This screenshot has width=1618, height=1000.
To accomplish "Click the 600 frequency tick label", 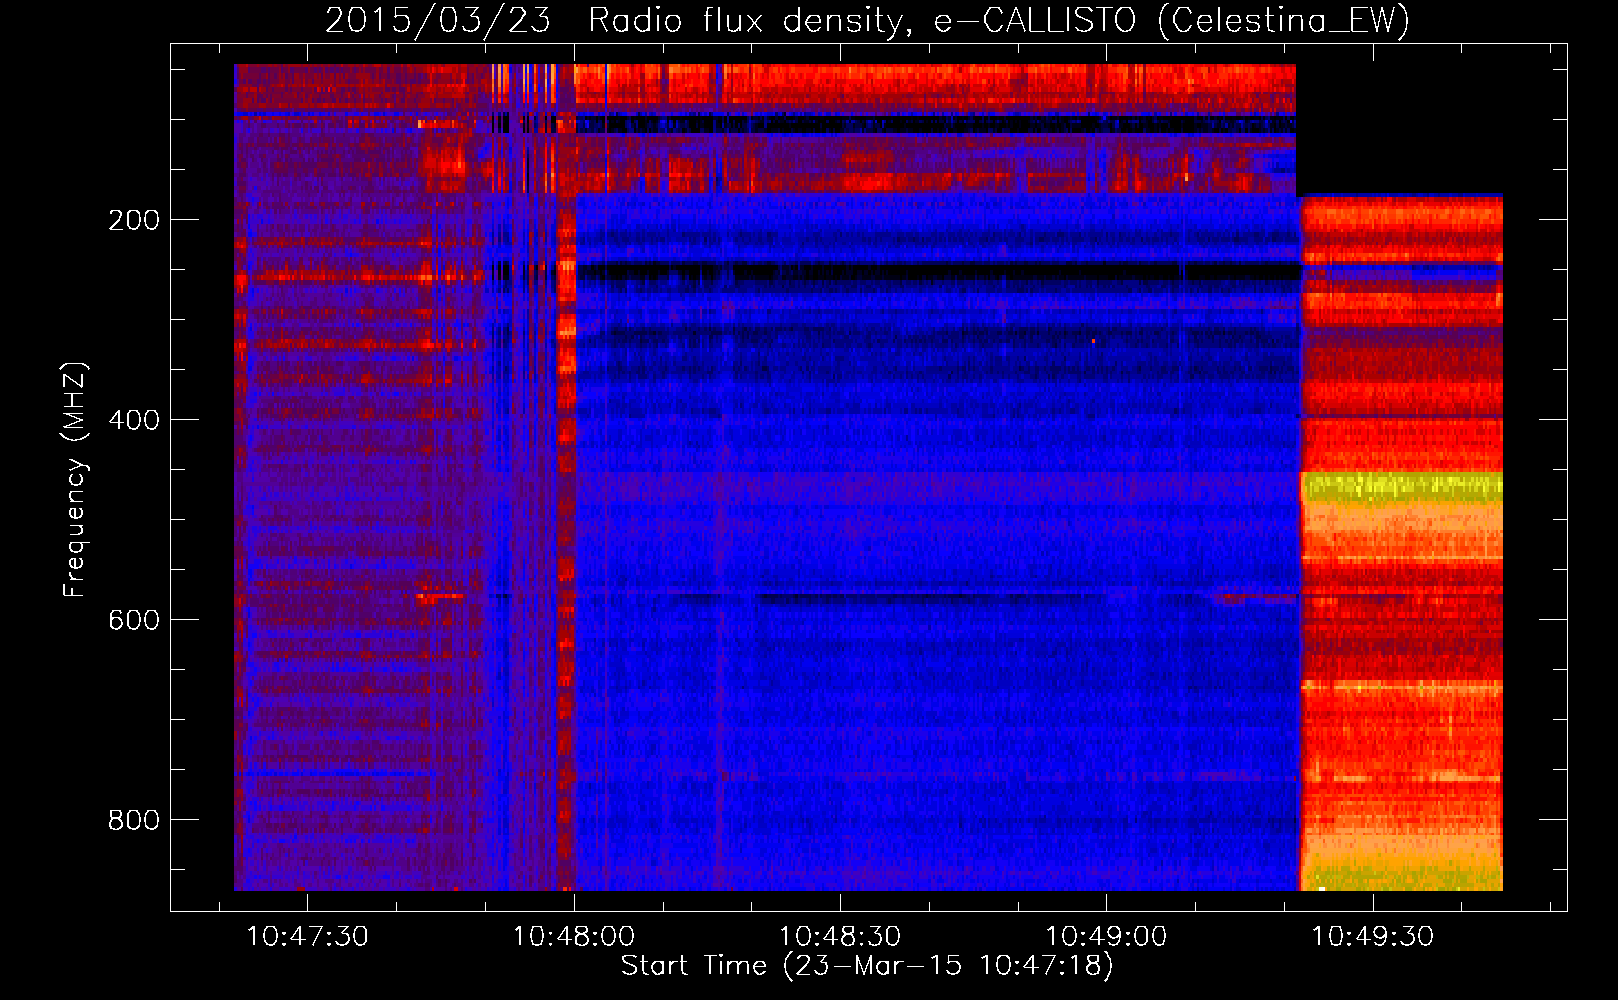I will coord(134,620).
